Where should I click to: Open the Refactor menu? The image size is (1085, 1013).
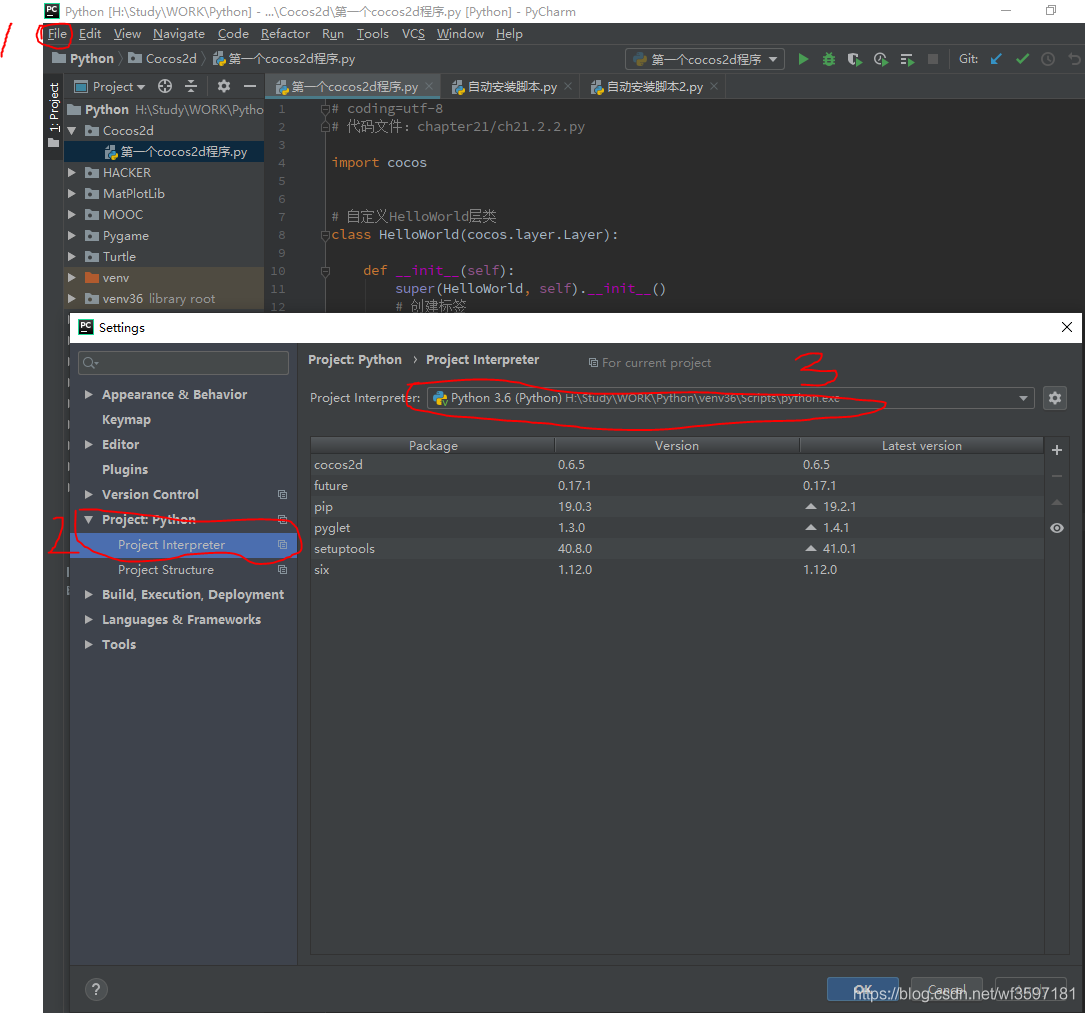tap(285, 34)
